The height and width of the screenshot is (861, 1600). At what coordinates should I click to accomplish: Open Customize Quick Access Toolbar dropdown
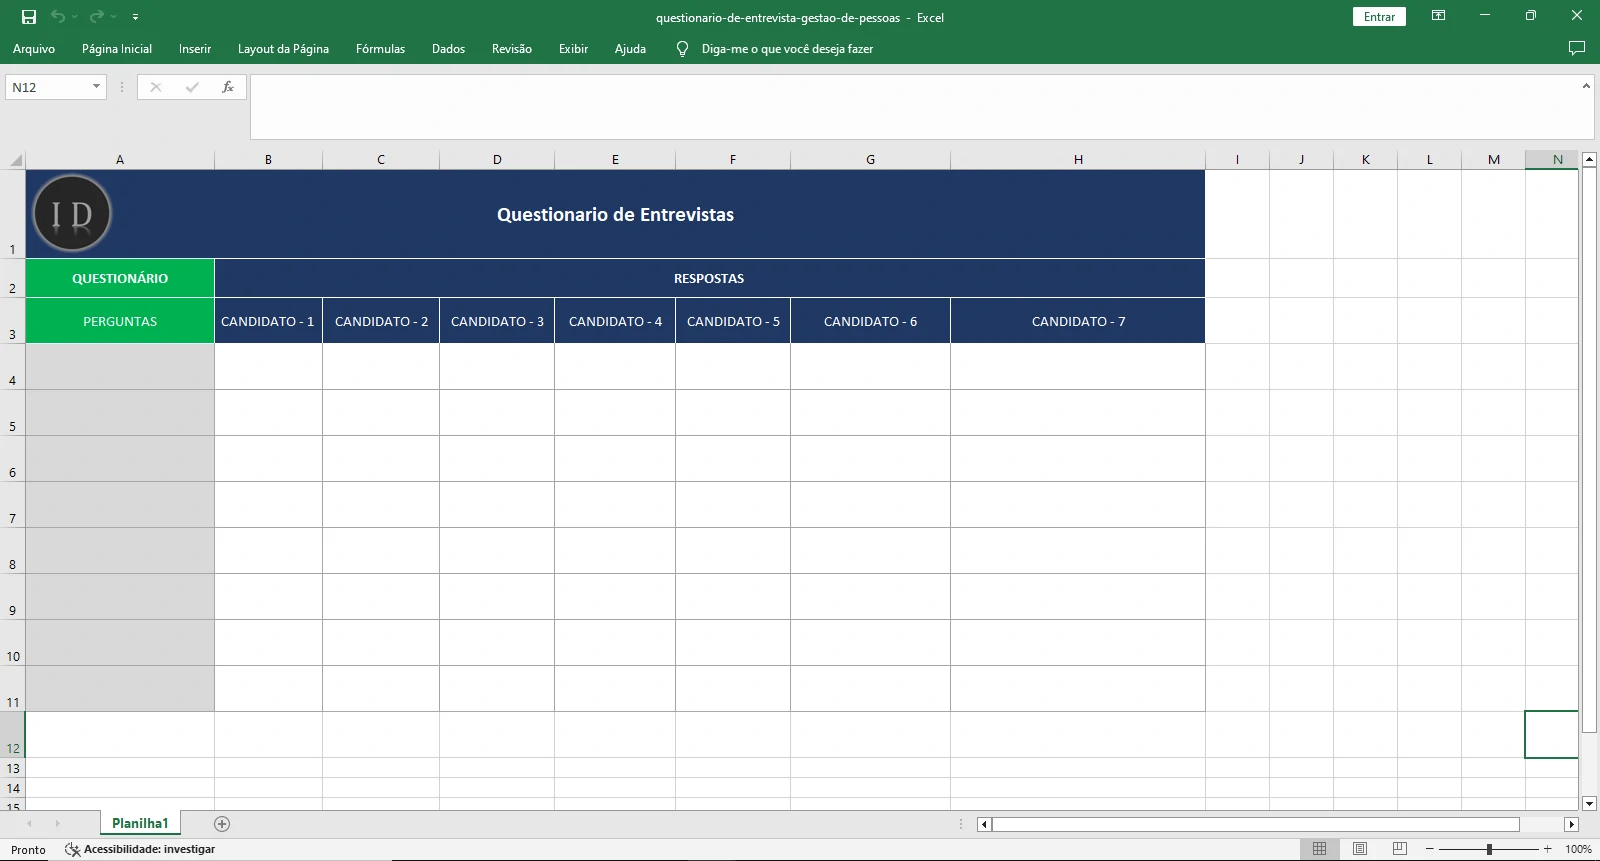tap(135, 17)
